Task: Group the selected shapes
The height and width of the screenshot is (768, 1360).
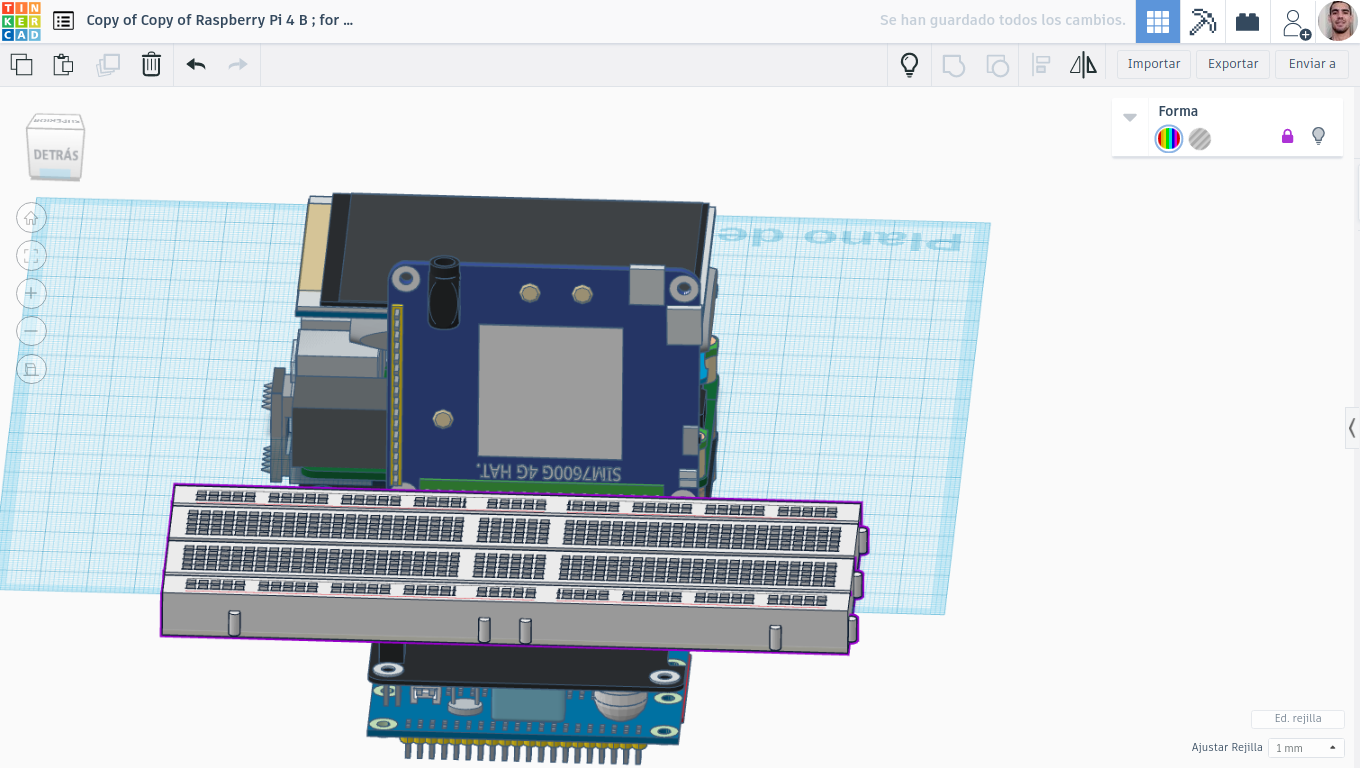Action: 954,65
